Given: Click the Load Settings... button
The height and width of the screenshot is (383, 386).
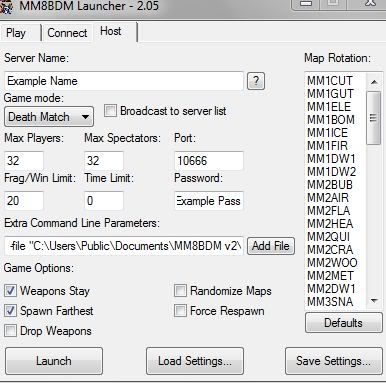Looking at the screenshot, I should tap(195, 361).
